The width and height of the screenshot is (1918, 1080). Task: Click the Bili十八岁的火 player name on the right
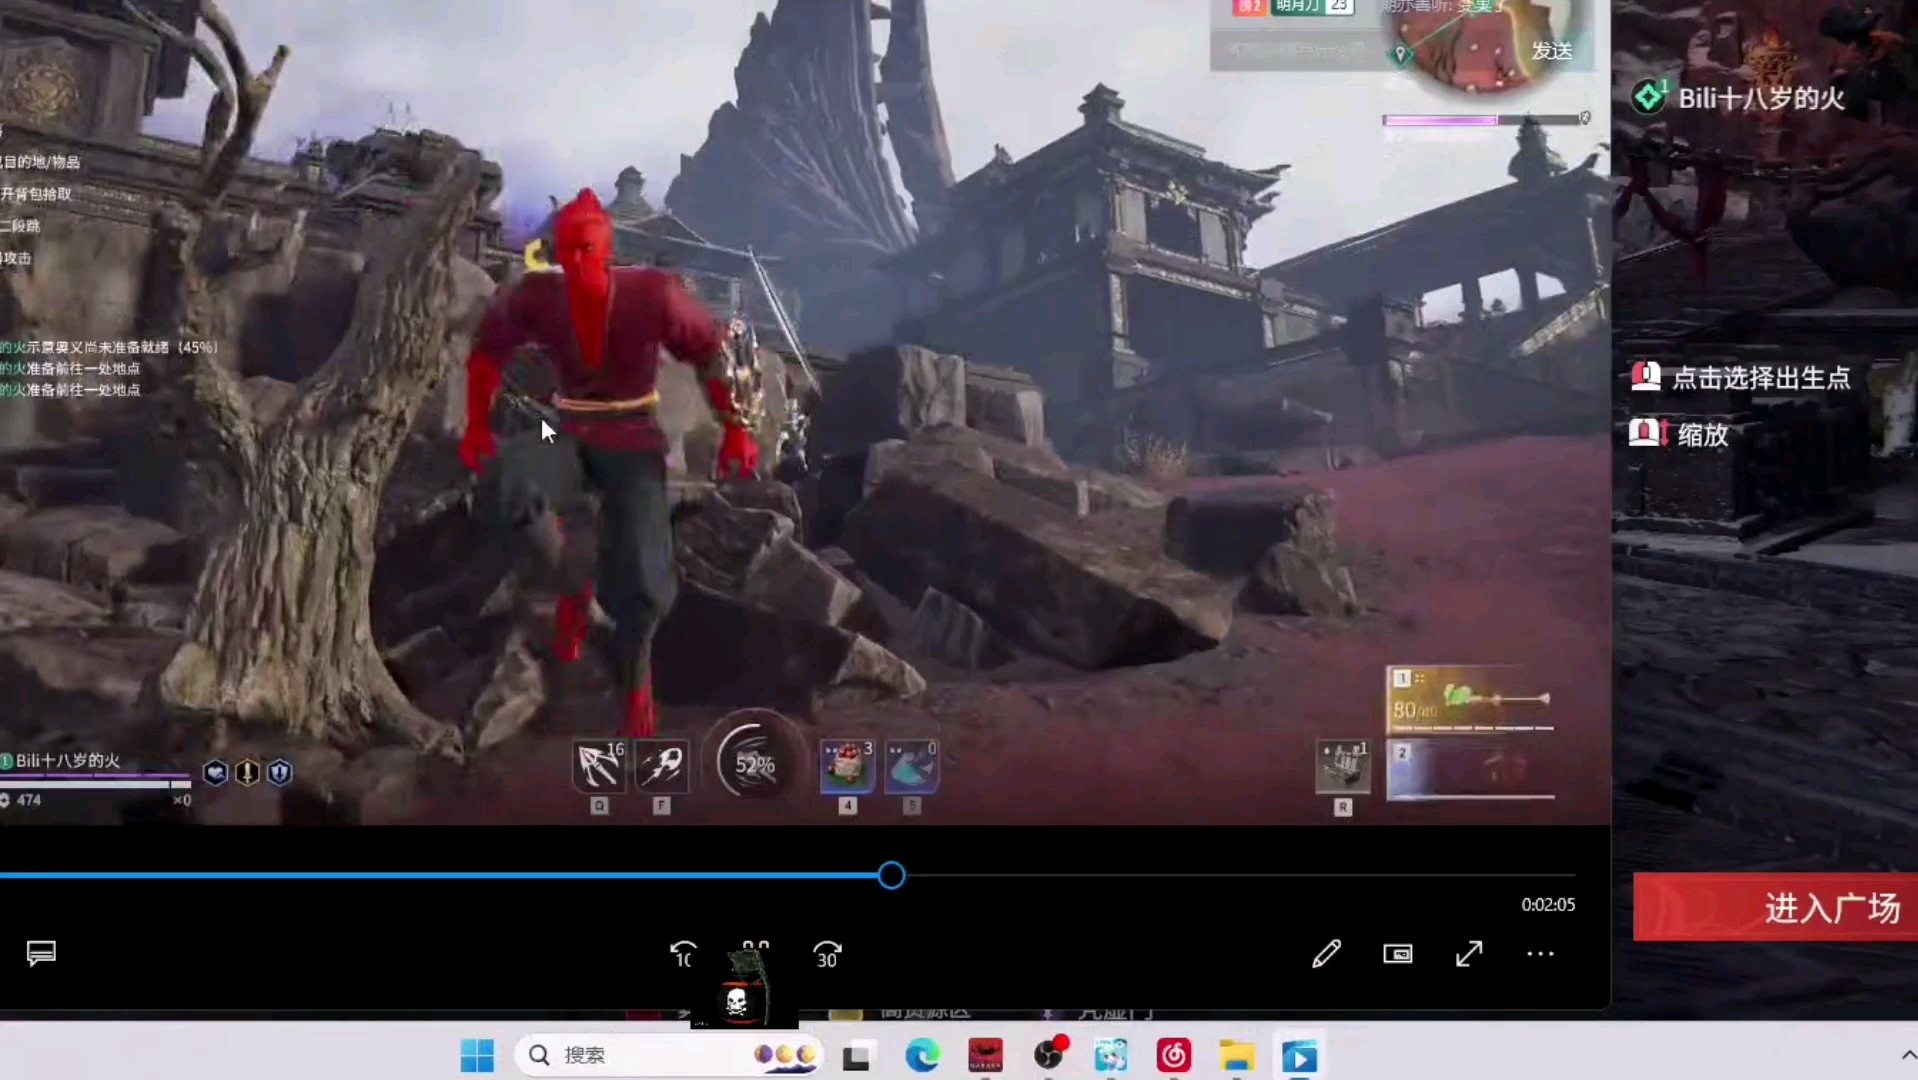click(1761, 98)
